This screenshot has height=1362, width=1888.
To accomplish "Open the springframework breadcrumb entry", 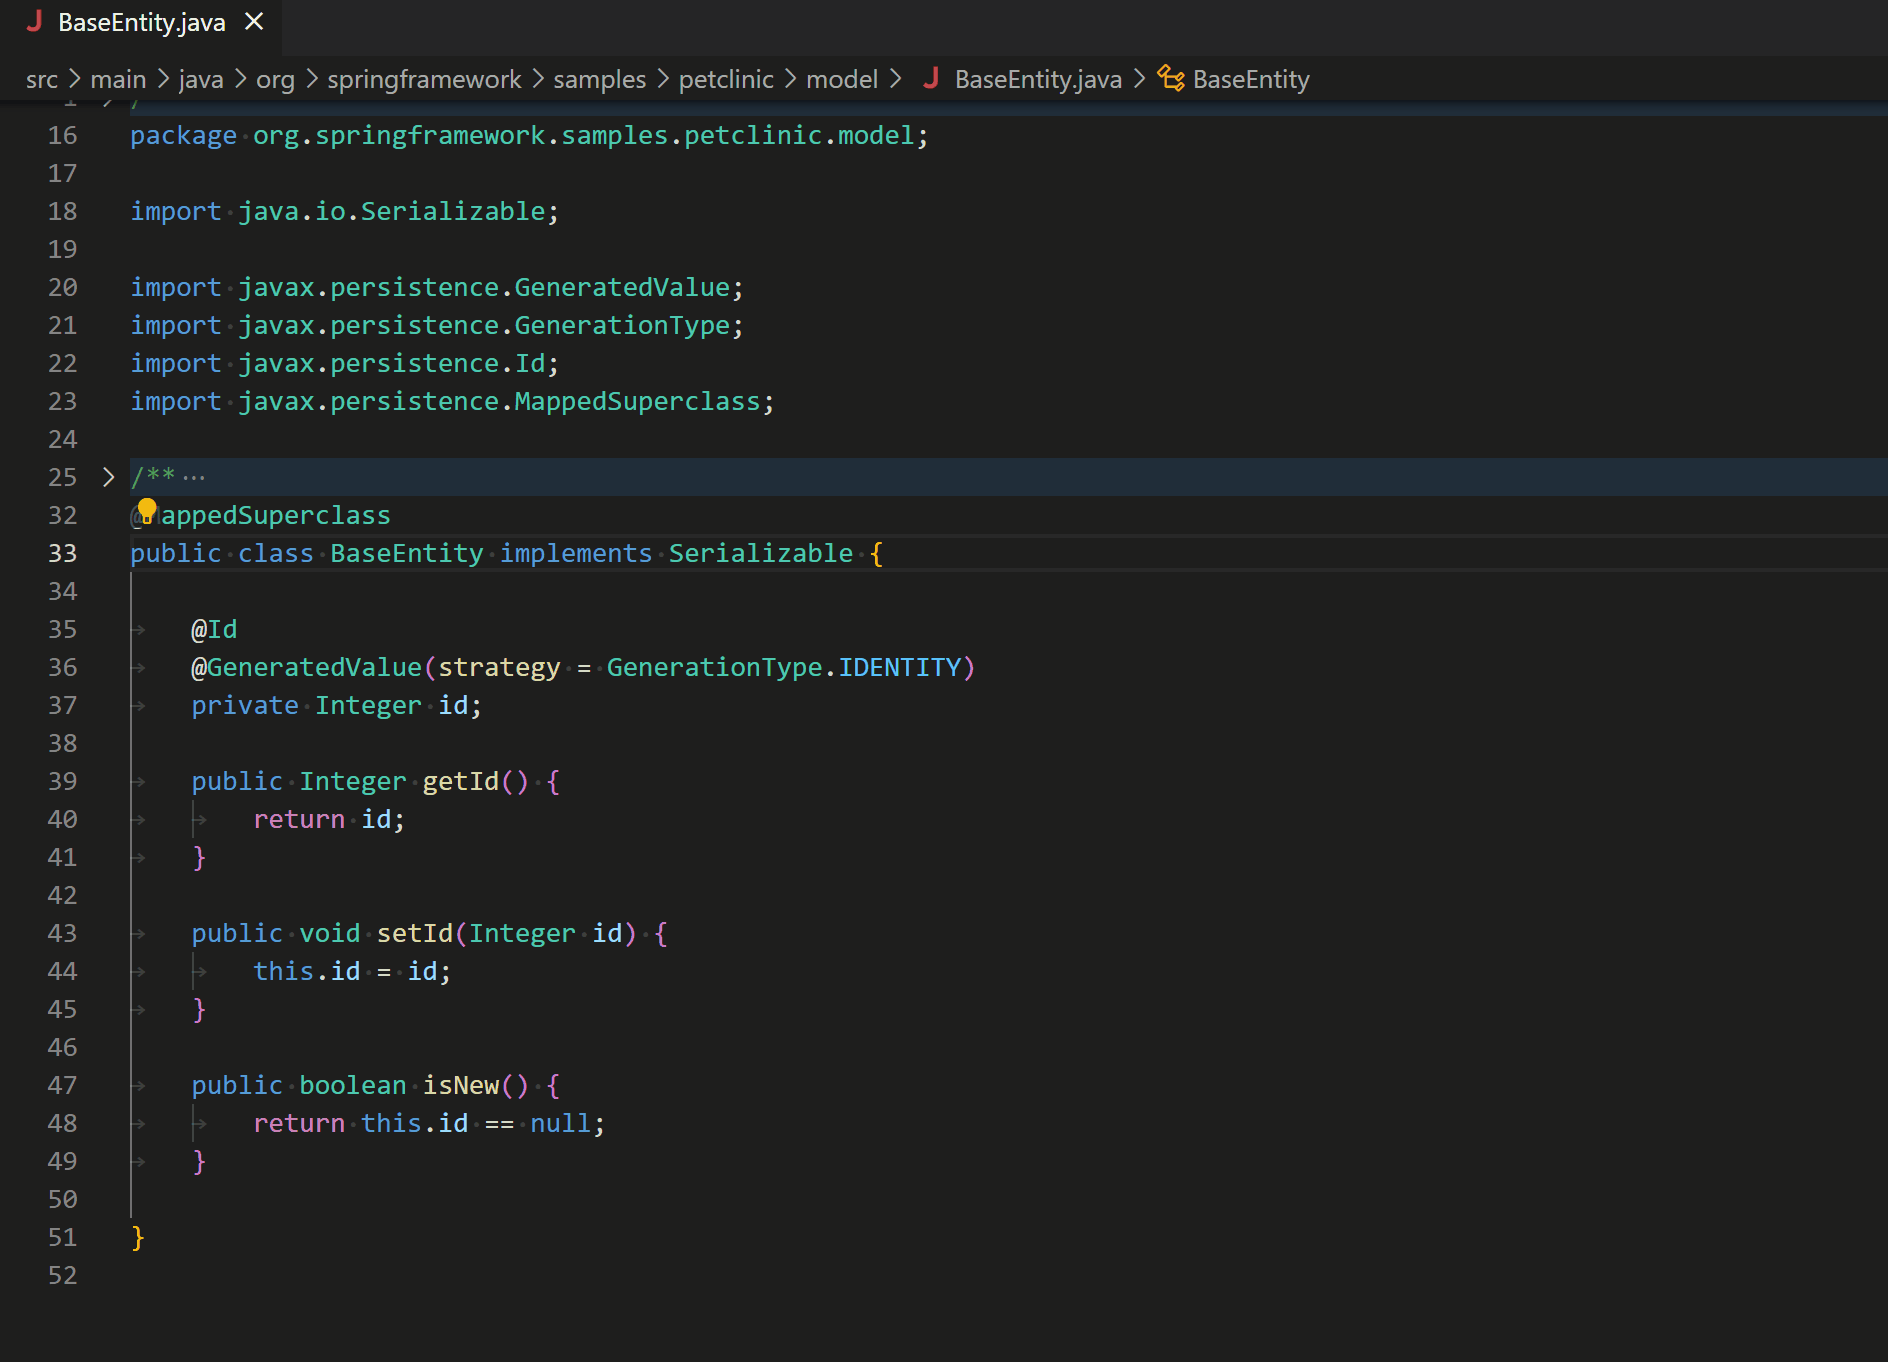I will (x=424, y=79).
